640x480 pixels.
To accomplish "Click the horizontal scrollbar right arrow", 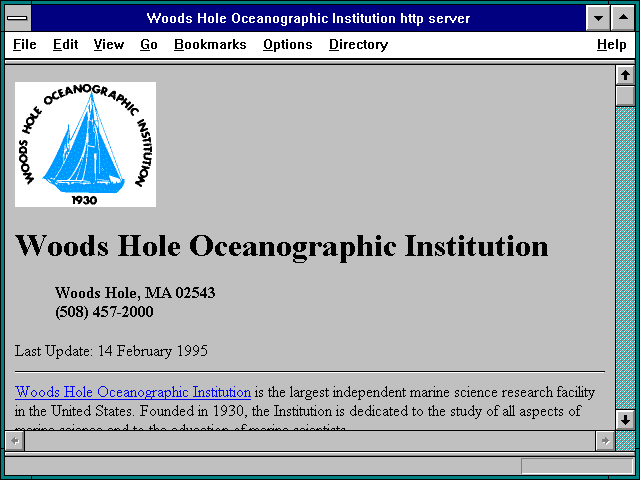I will point(605,441).
